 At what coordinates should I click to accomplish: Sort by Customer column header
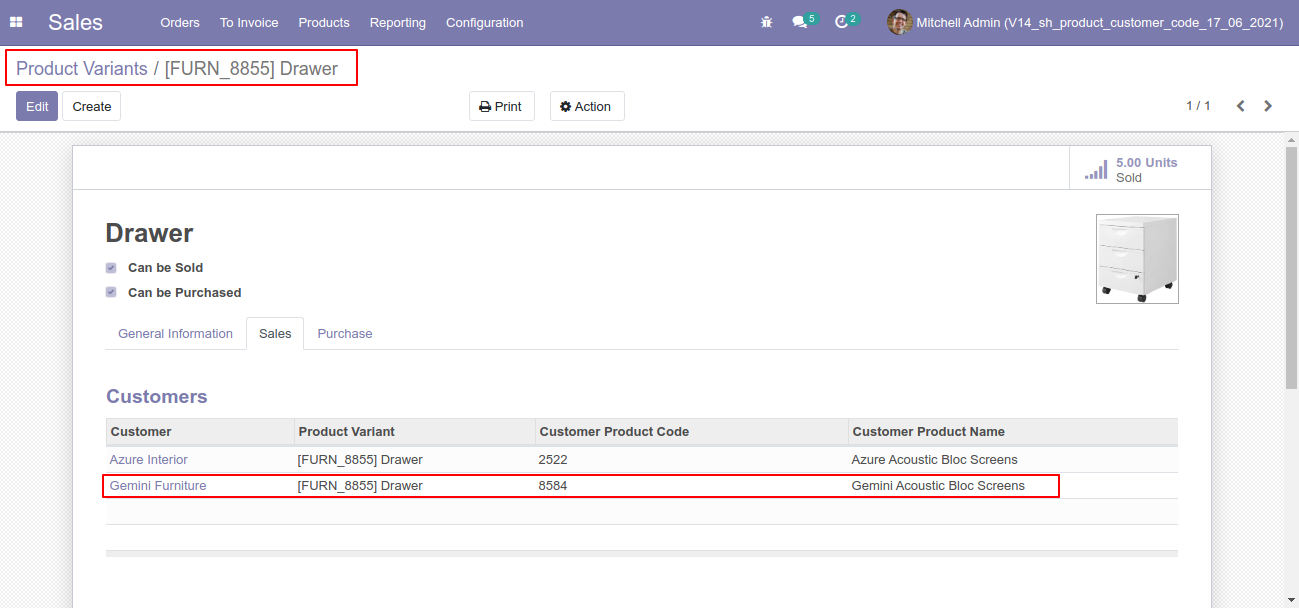(x=200, y=432)
